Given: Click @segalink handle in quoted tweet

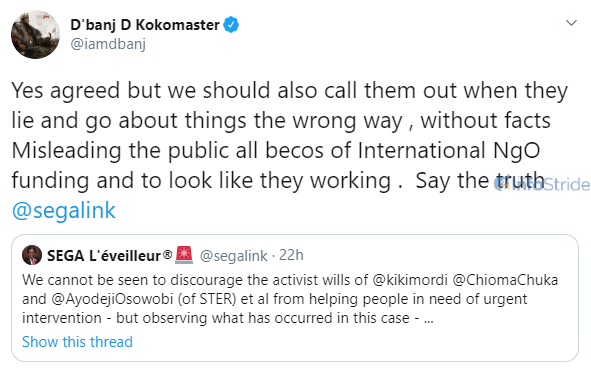Looking at the screenshot, I should (234, 256).
